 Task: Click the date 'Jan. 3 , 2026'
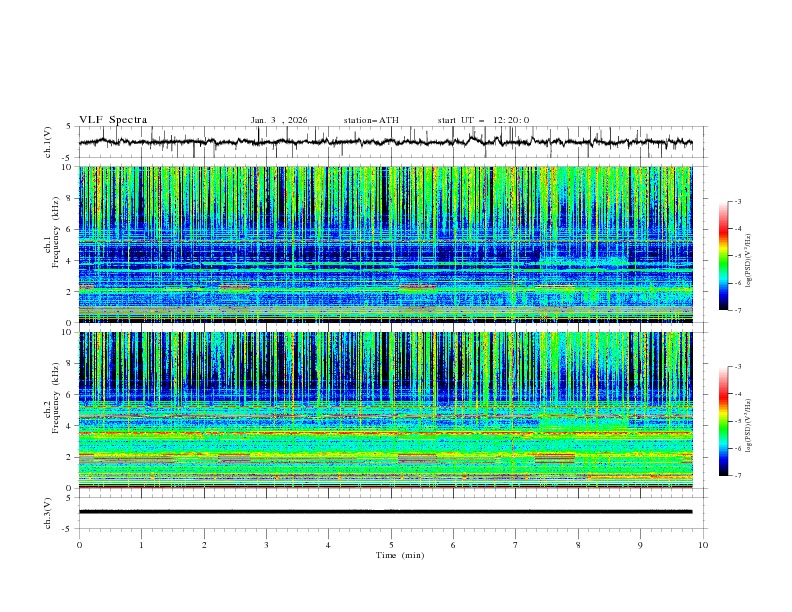279,120
